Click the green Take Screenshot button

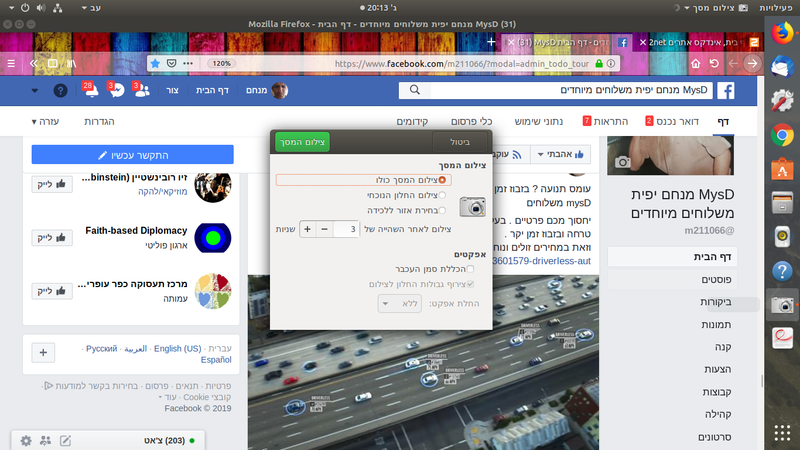click(303, 142)
